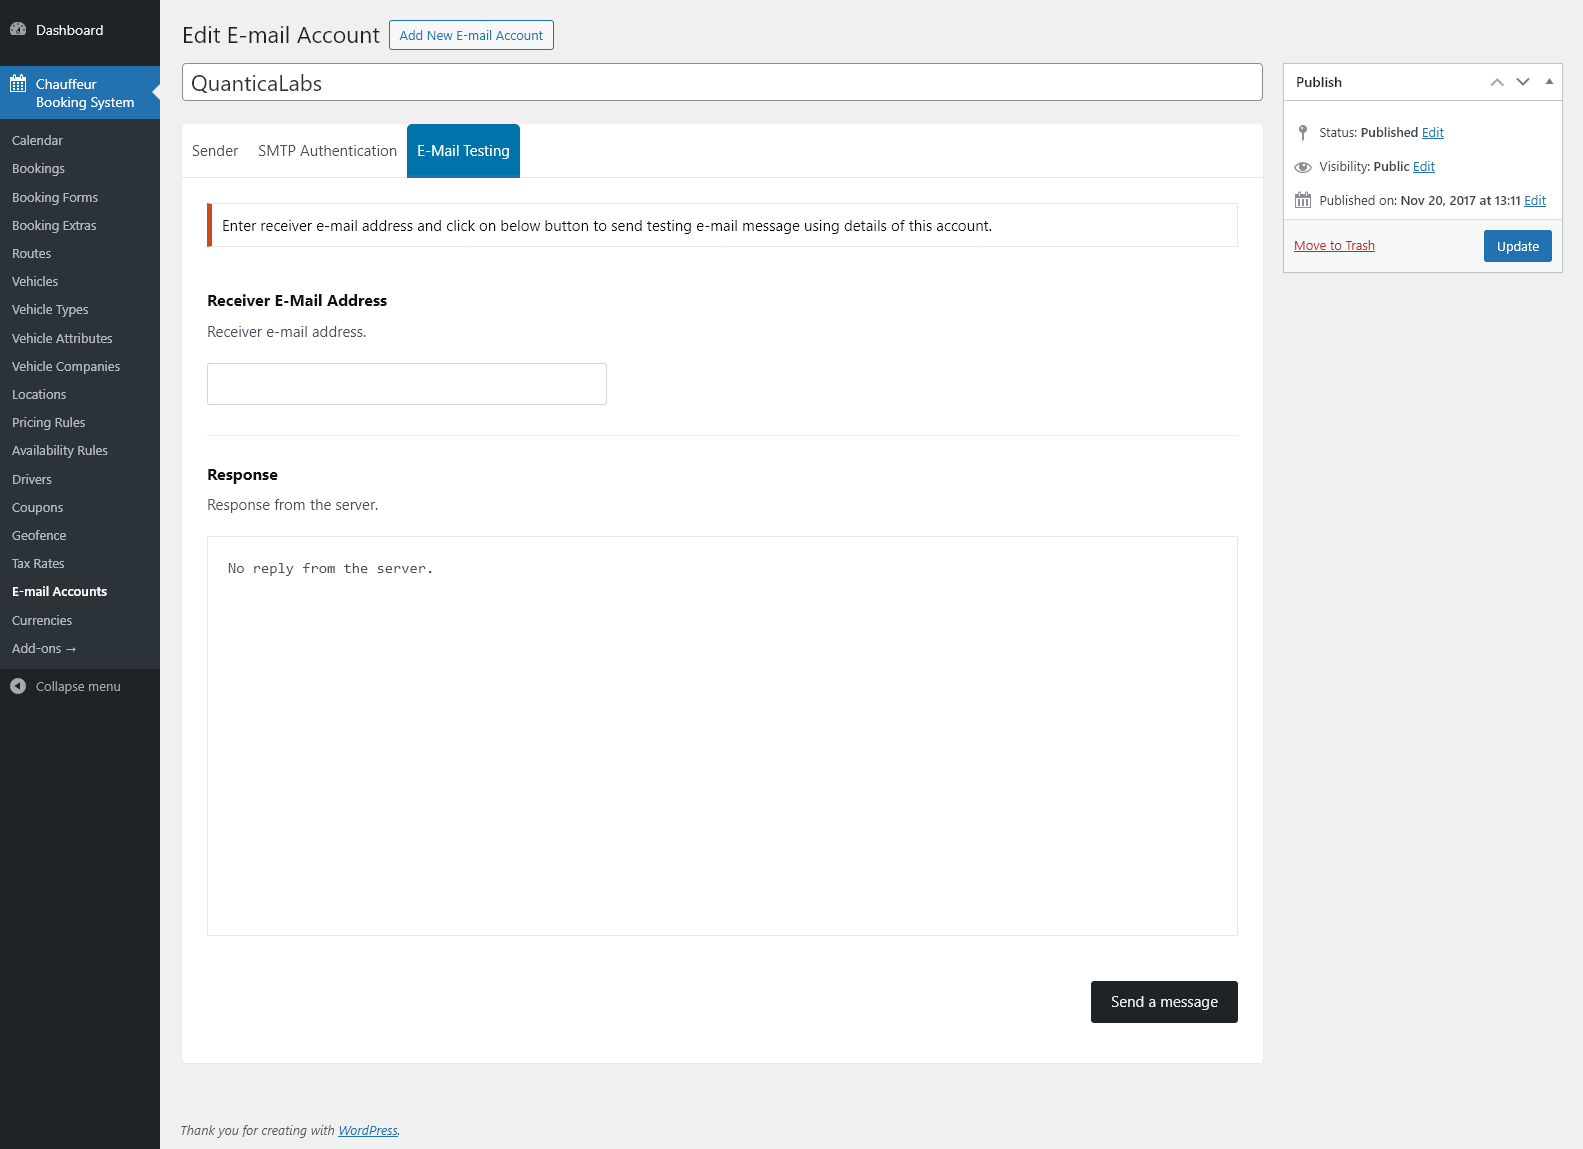Click Add New E-mail Account button
The height and width of the screenshot is (1149, 1583).
tap(471, 35)
